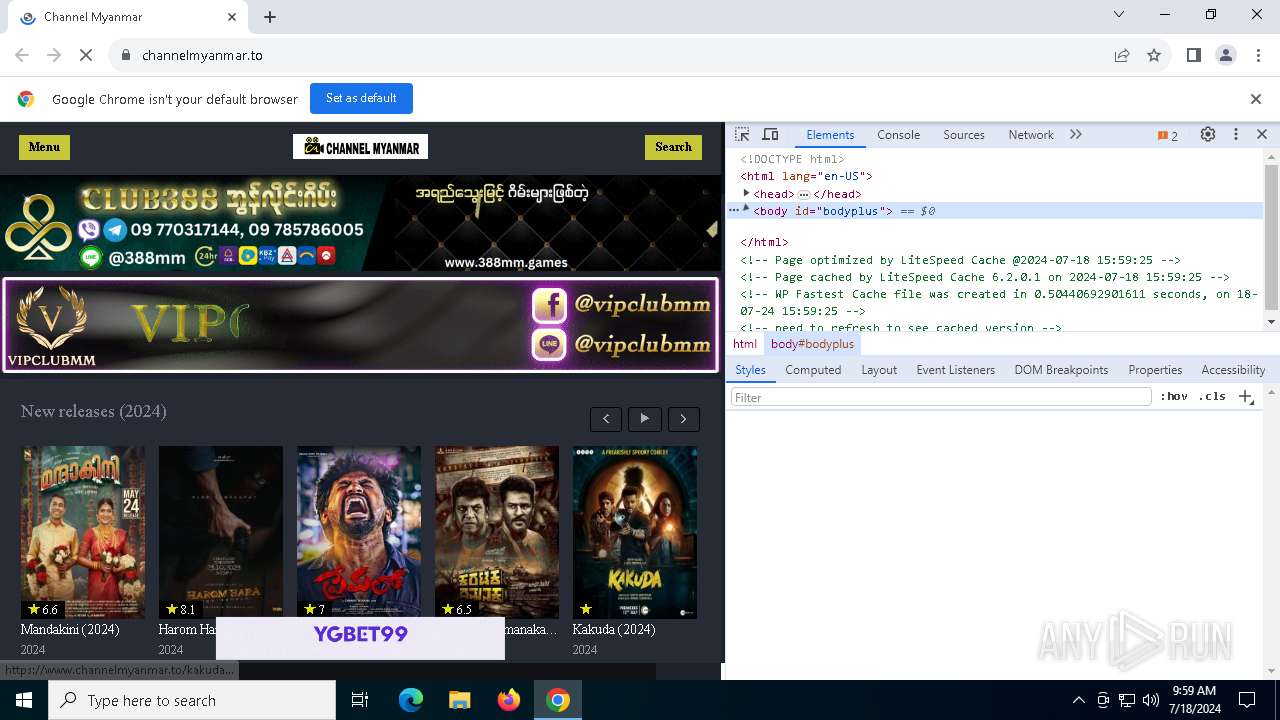Open the Layout tab
Viewport: 1280px width, 720px height.
879,370
